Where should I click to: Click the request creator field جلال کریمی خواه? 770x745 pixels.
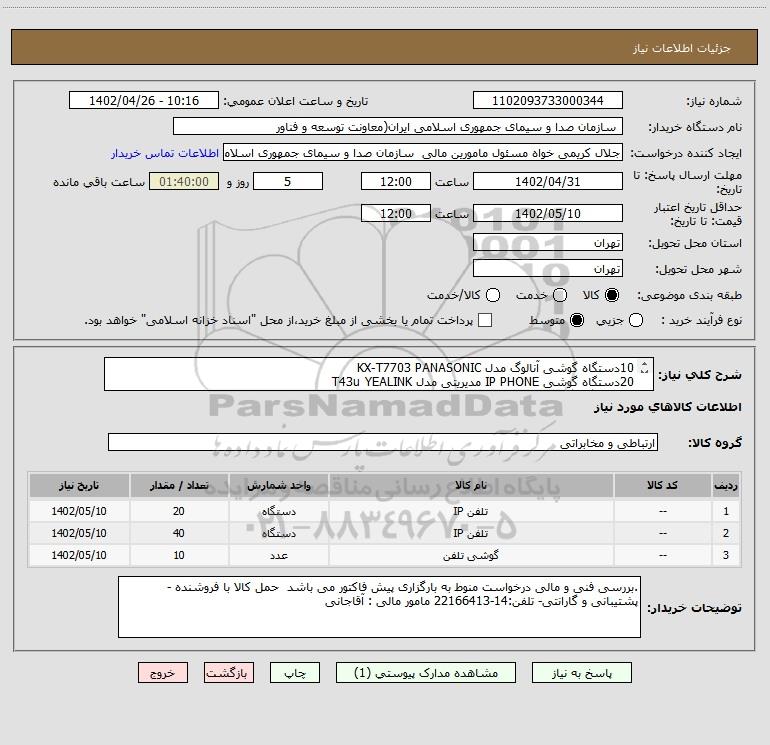[x=423, y=153]
